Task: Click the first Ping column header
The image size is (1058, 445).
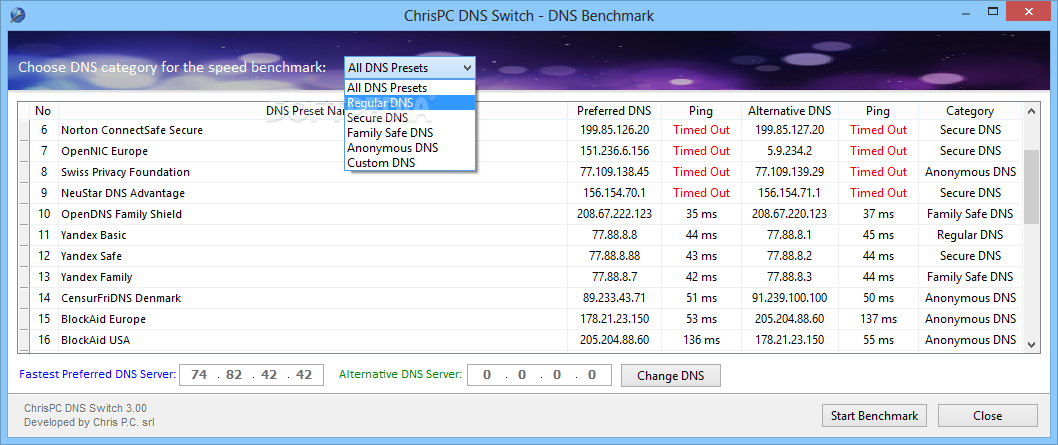Action: pyautogui.click(x=701, y=111)
